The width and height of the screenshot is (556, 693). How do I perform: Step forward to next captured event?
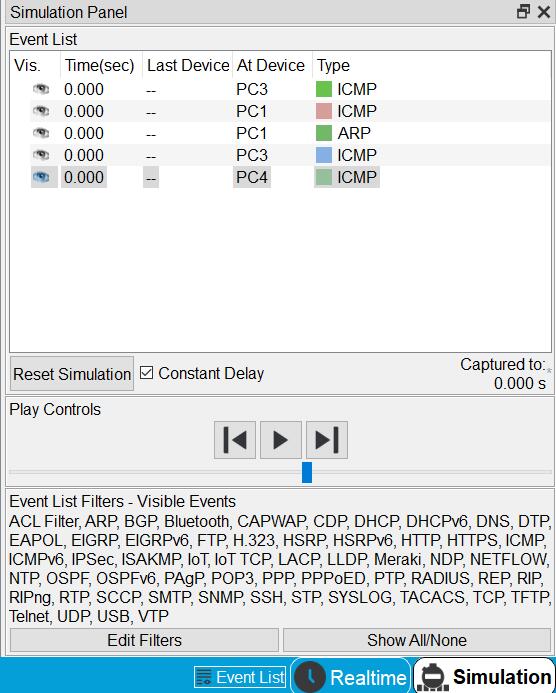point(327,440)
